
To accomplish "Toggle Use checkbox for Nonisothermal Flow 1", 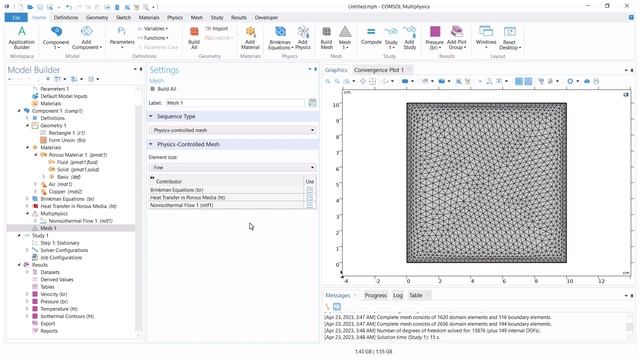I will pyautogui.click(x=310, y=205).
